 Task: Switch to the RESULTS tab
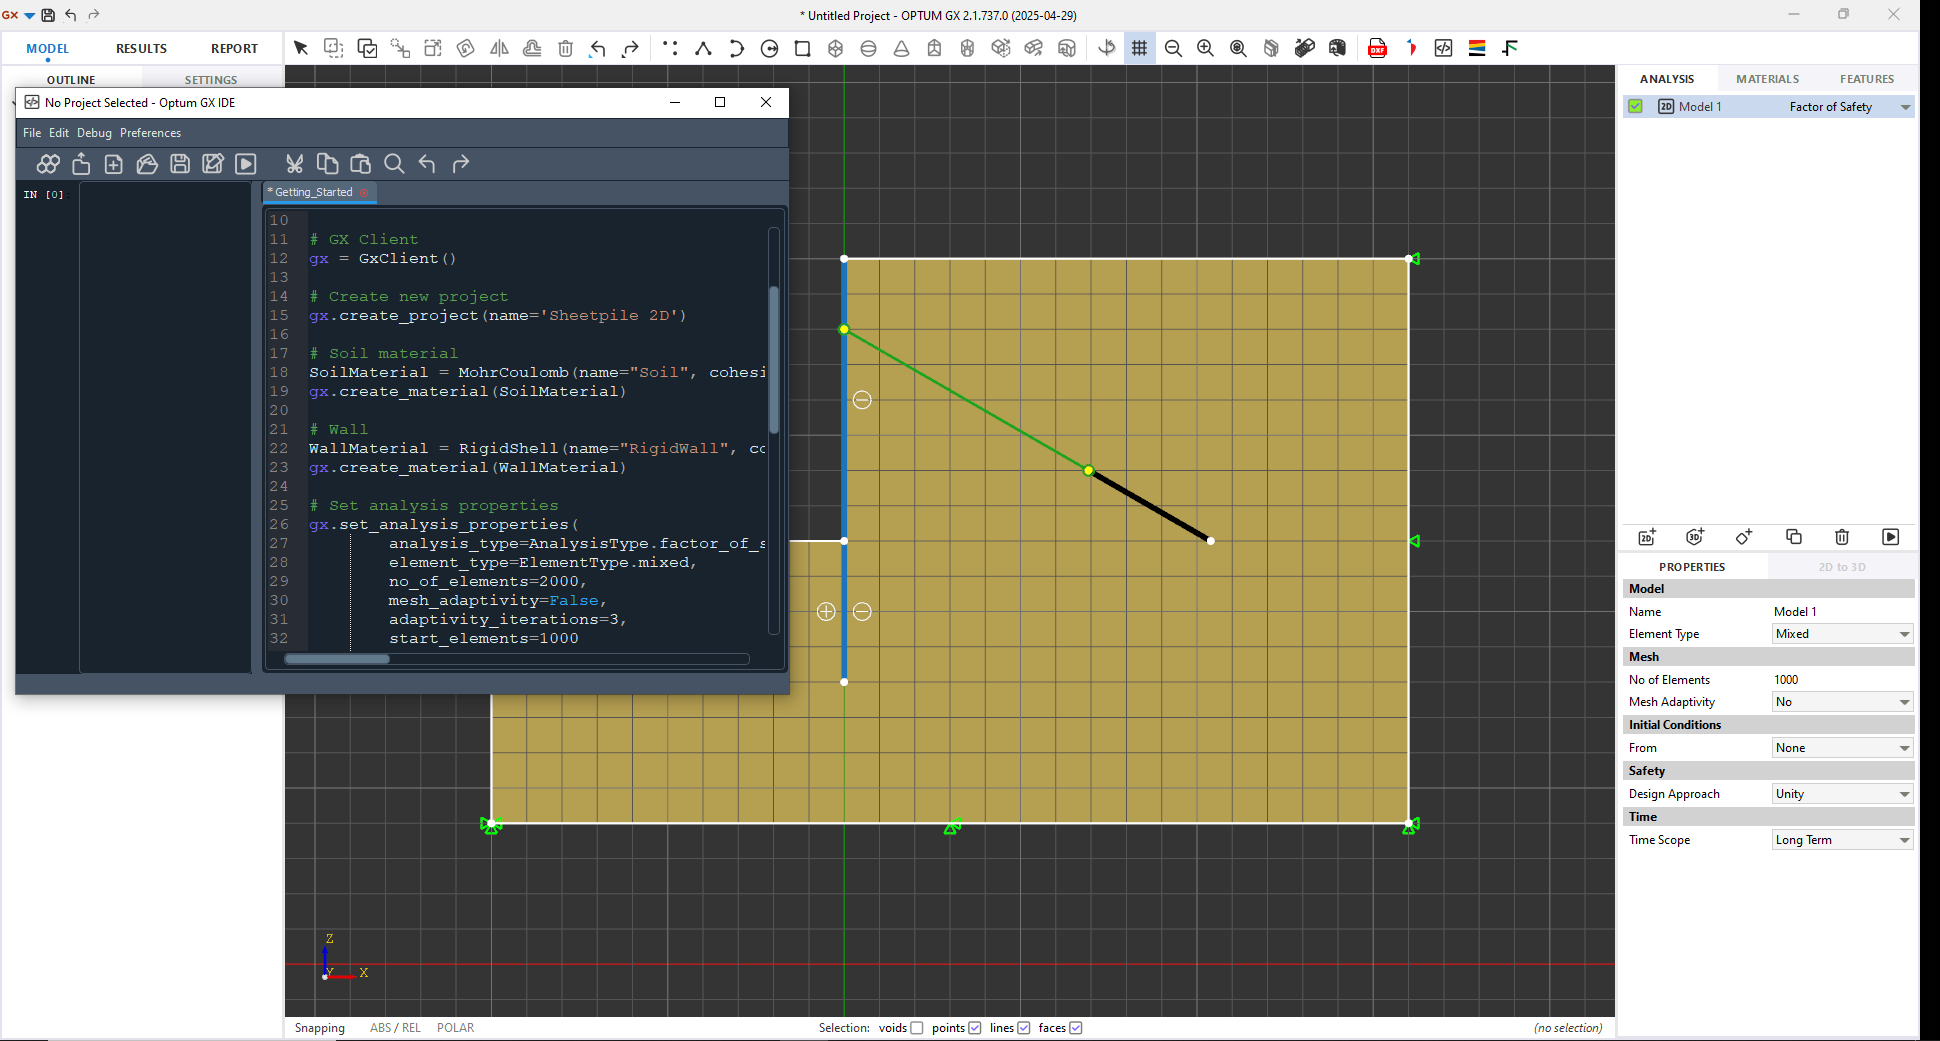(141, 48)
